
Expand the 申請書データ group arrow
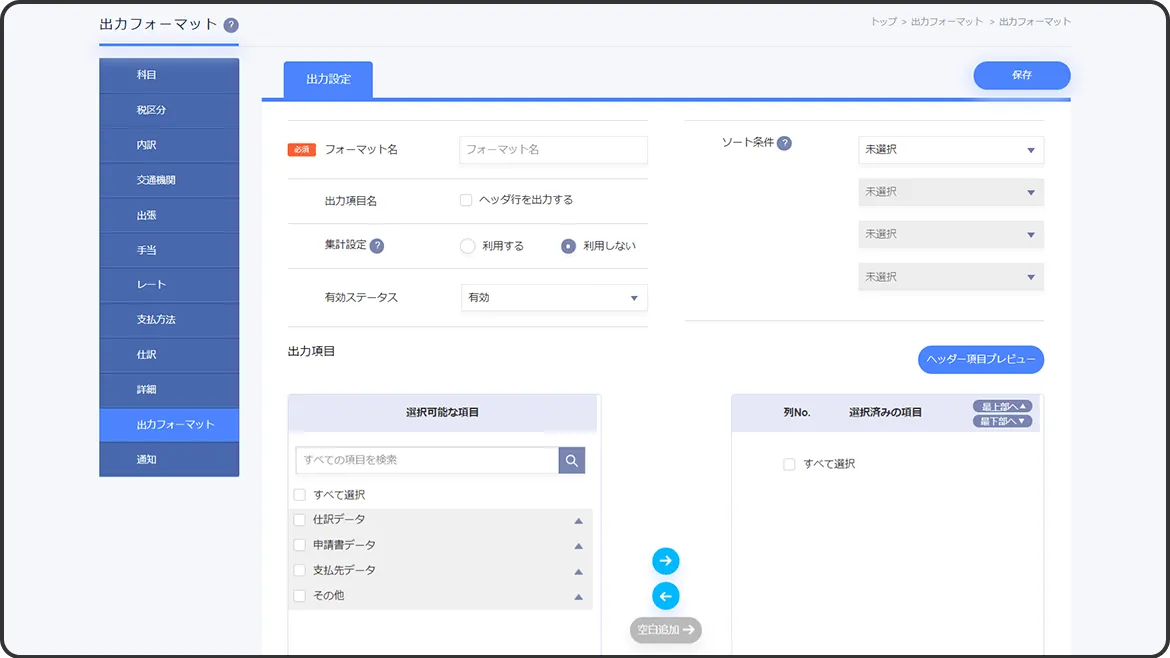(x=578, y=546)
